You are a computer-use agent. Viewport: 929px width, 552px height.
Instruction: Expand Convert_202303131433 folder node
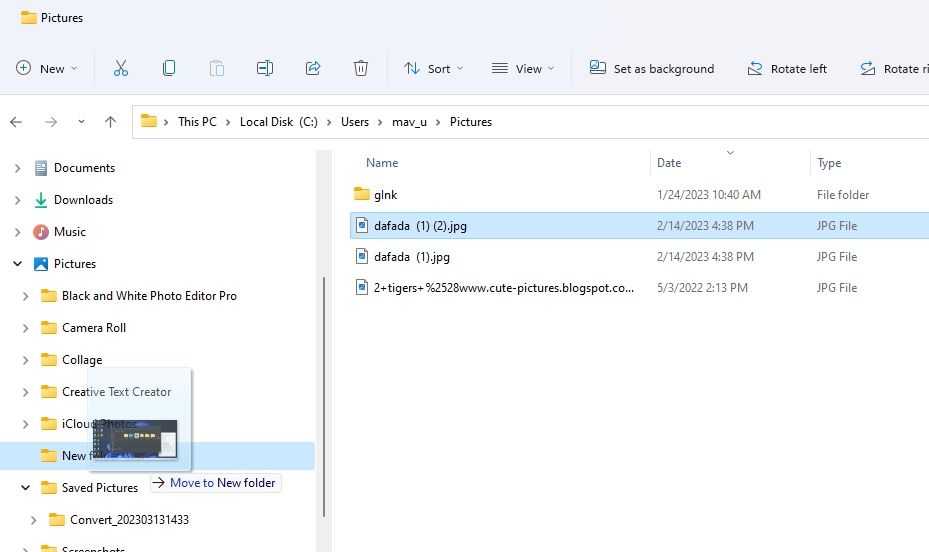click(x=34, y=520)
